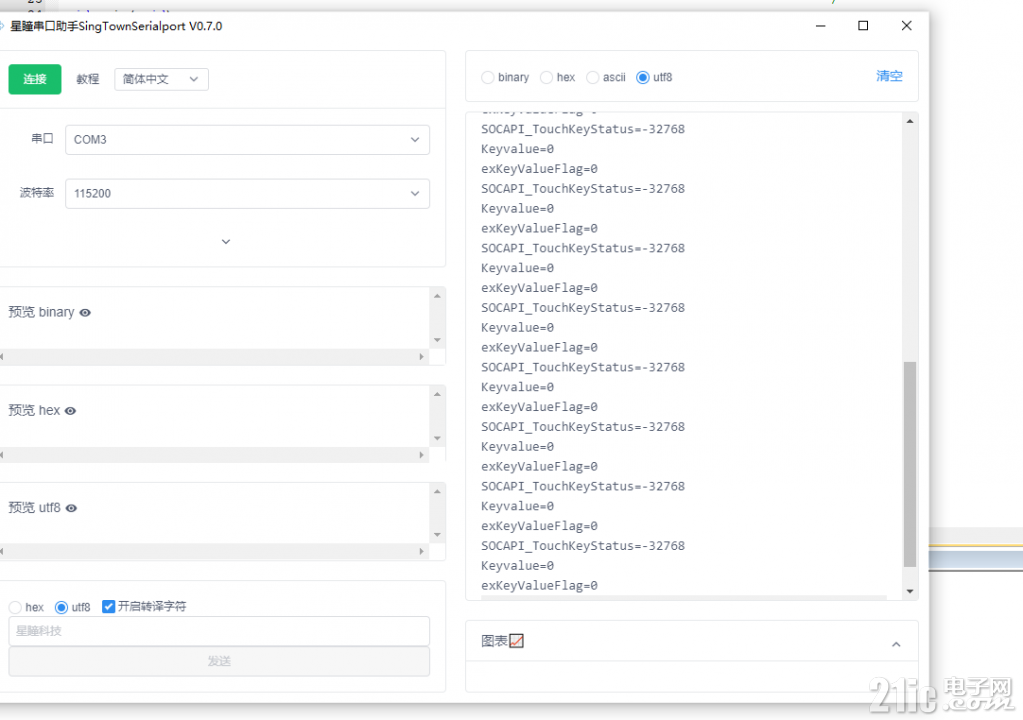Click 清空 to clear the received log
Screen dimensions: 1023x720
889,76
